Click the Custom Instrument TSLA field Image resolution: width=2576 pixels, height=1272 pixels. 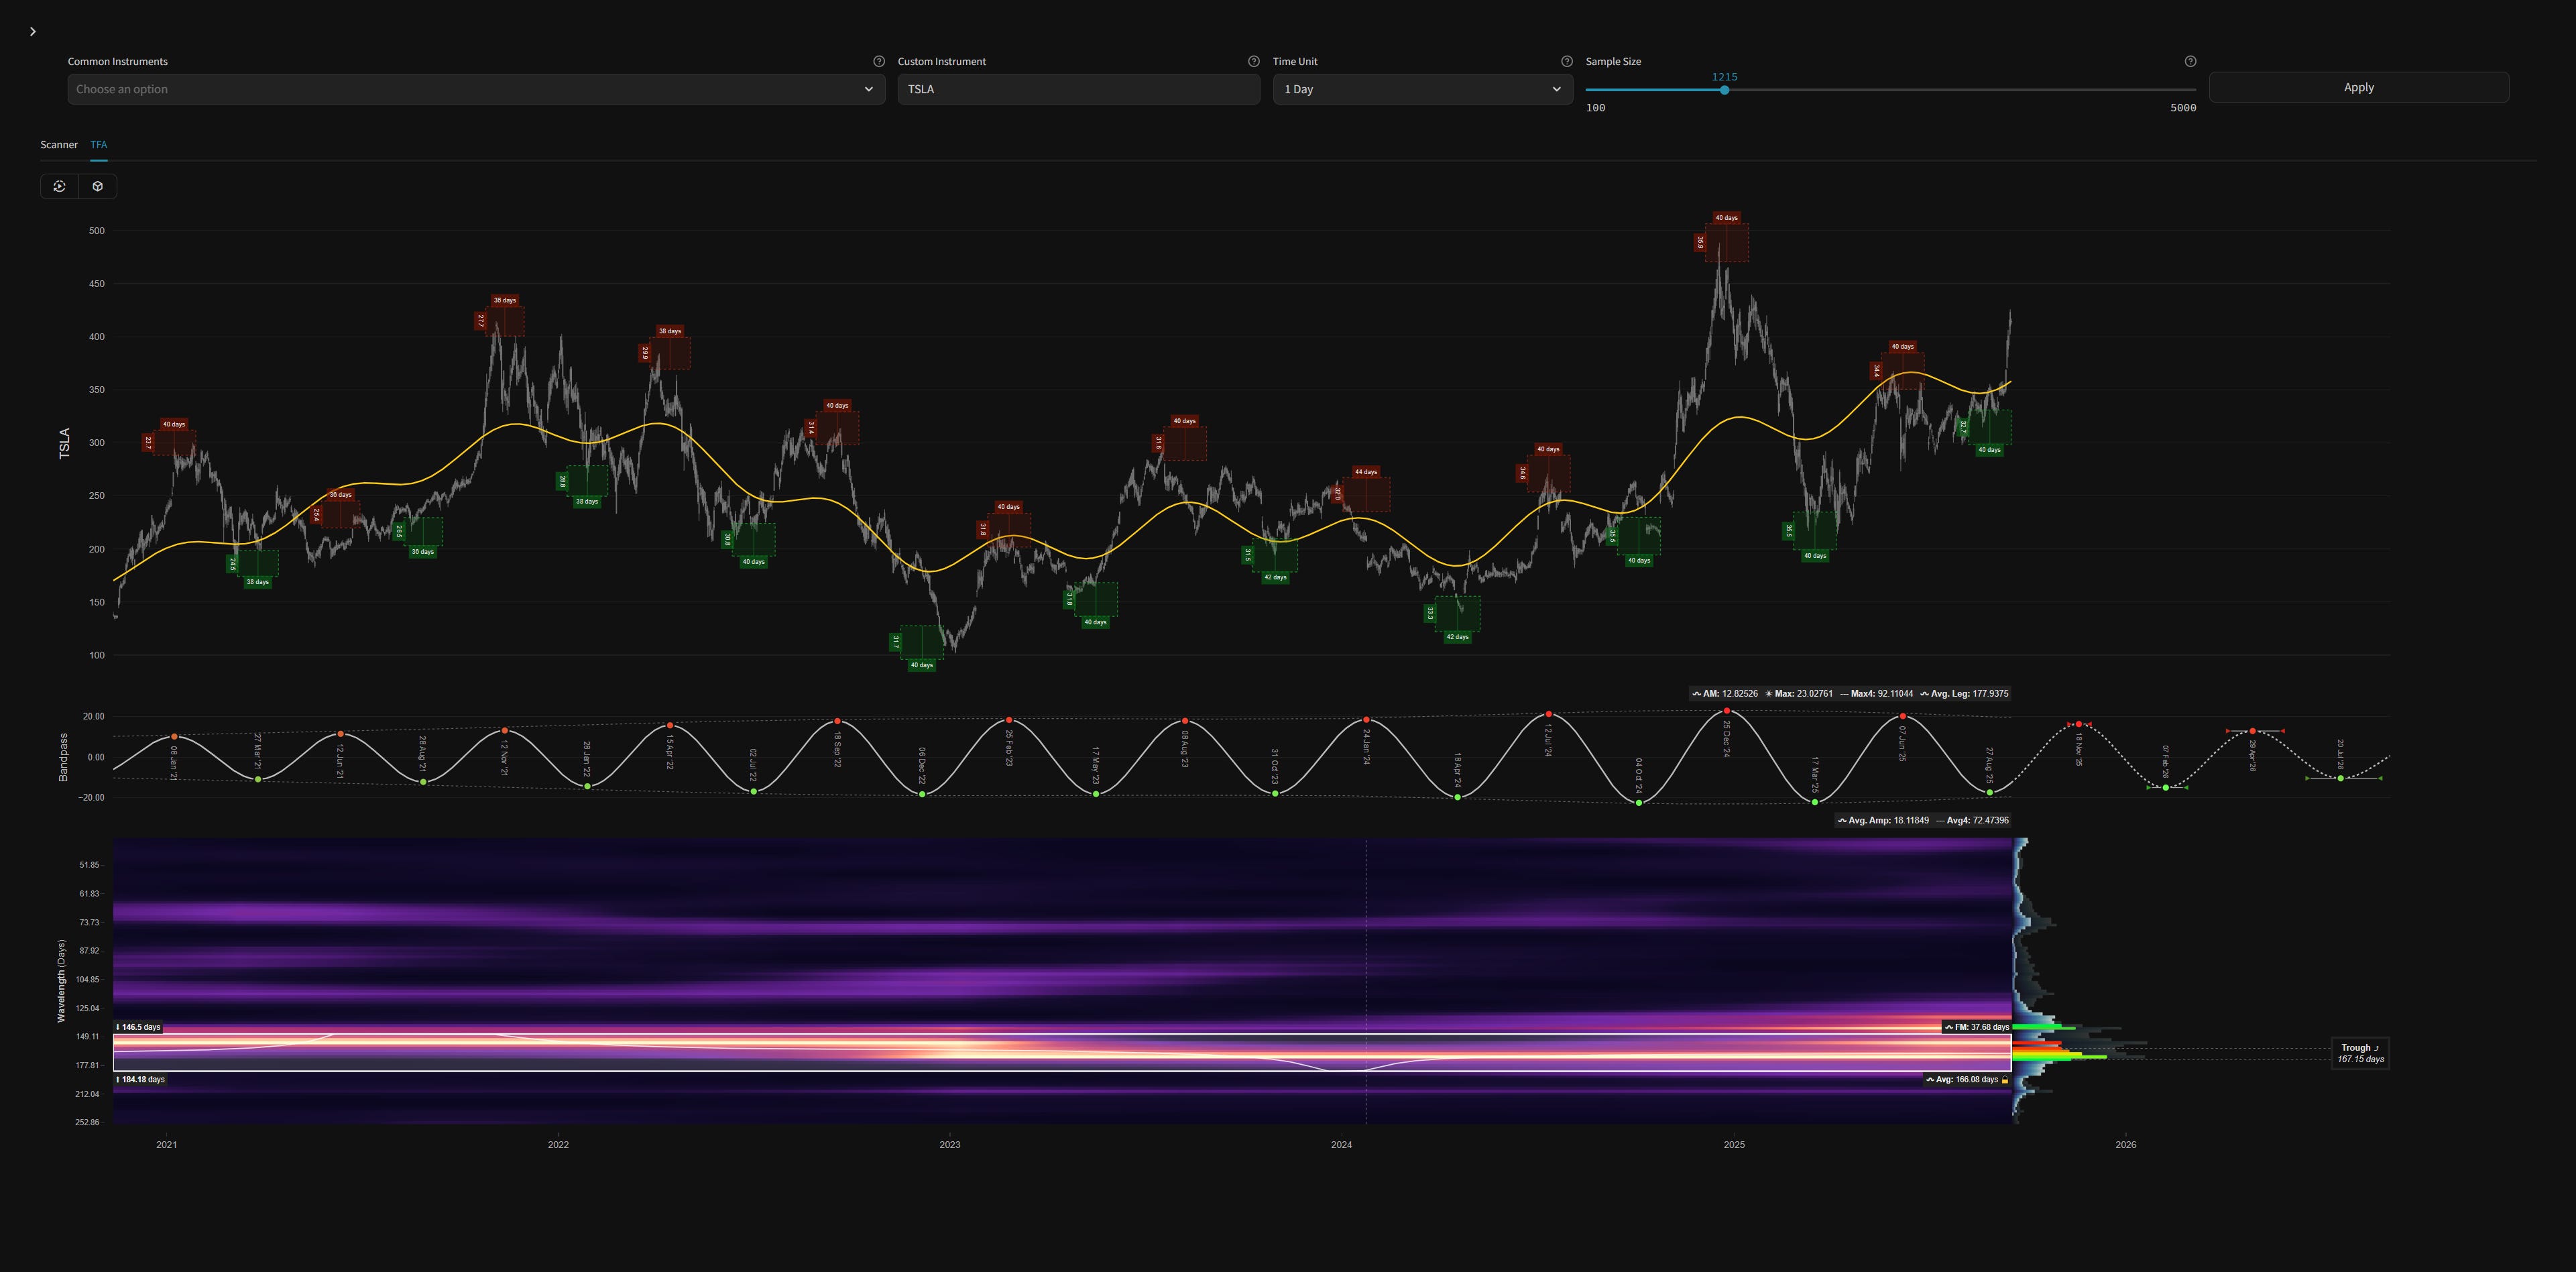tap(1078, 89)
